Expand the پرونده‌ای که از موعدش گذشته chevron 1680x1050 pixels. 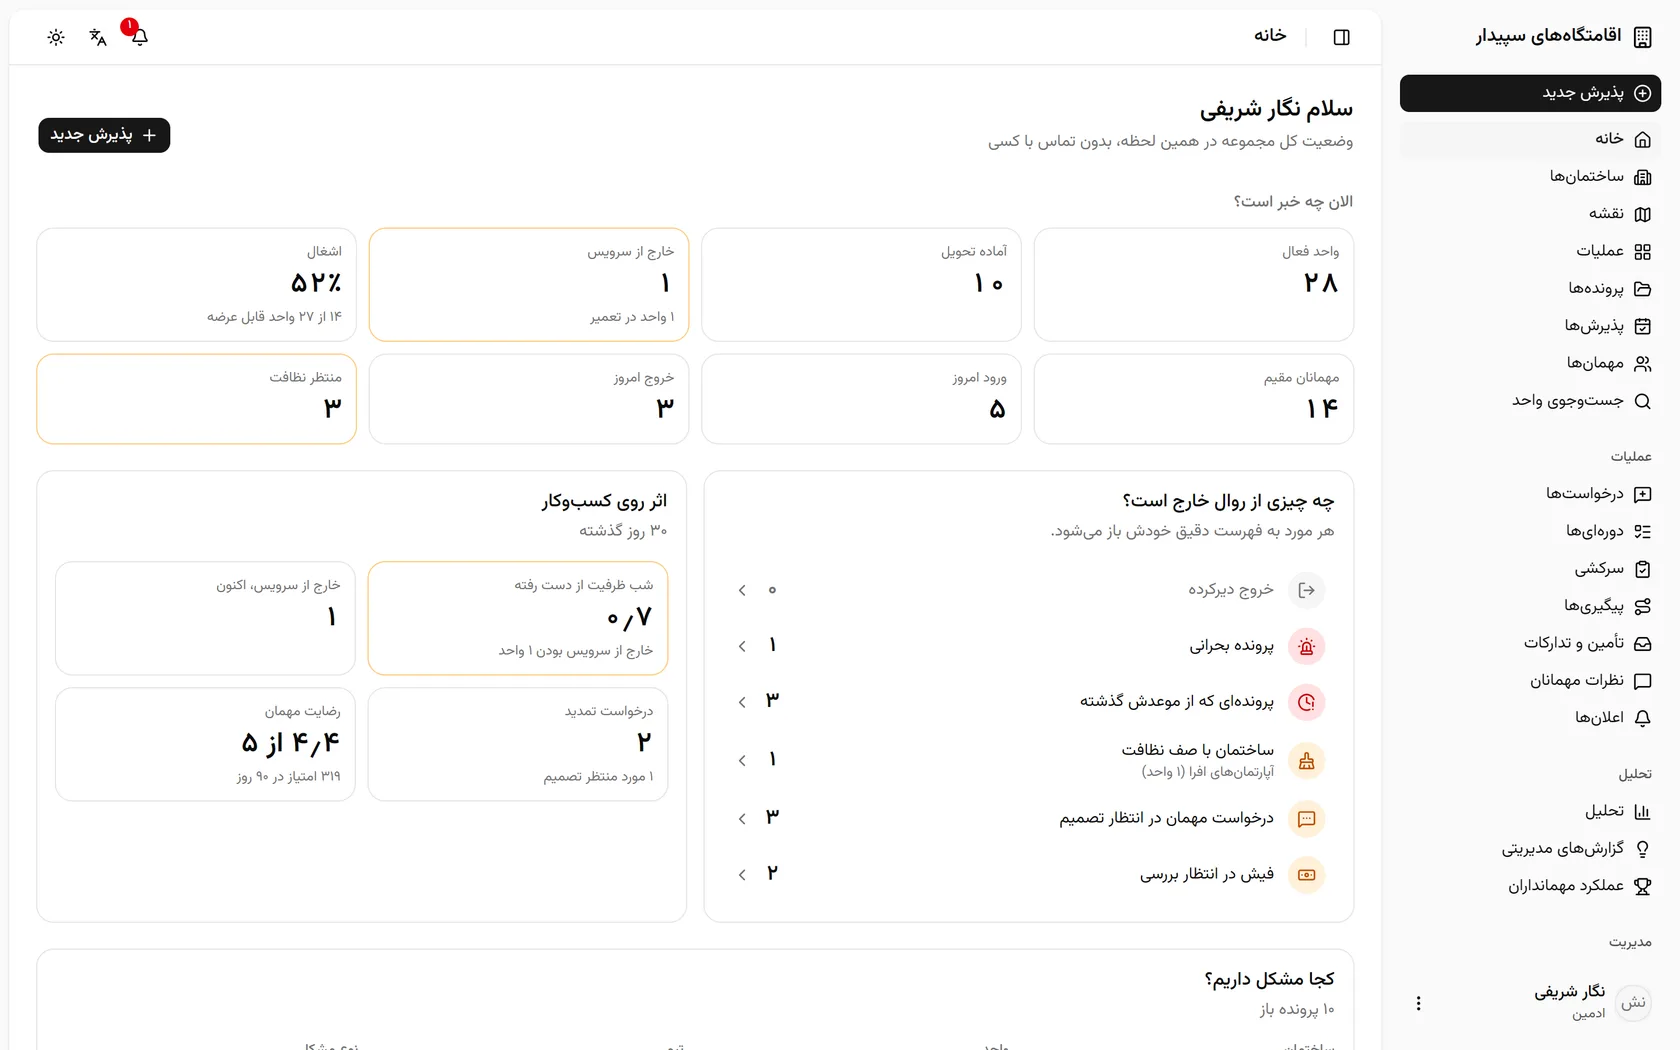[742, 702]
